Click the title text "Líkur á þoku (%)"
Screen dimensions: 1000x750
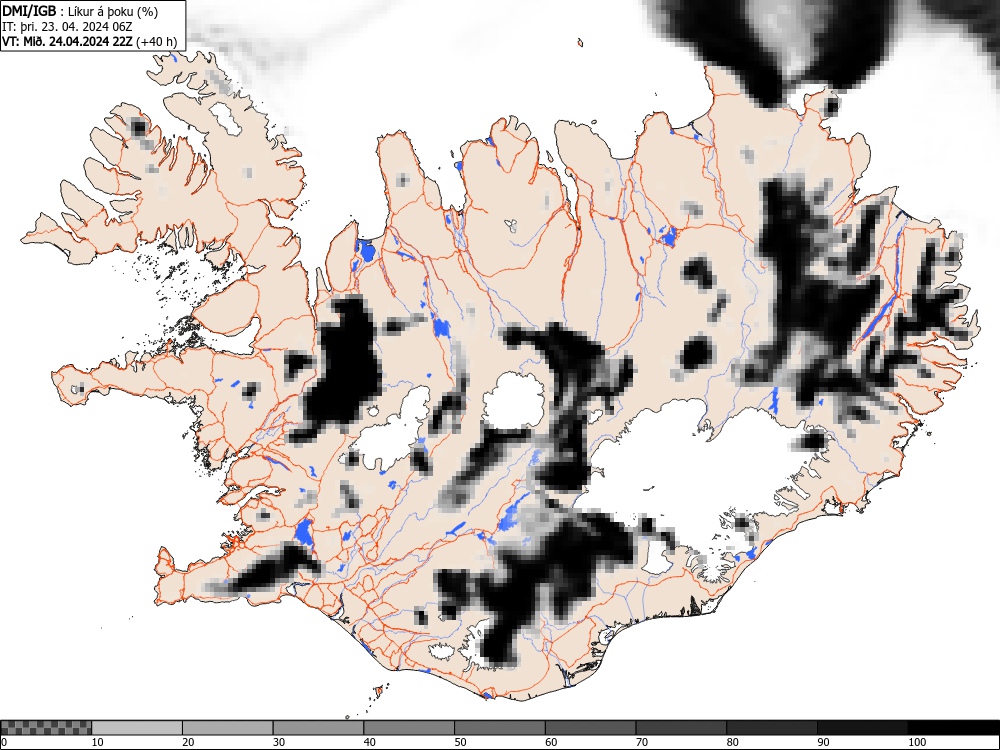click(113, 11)
